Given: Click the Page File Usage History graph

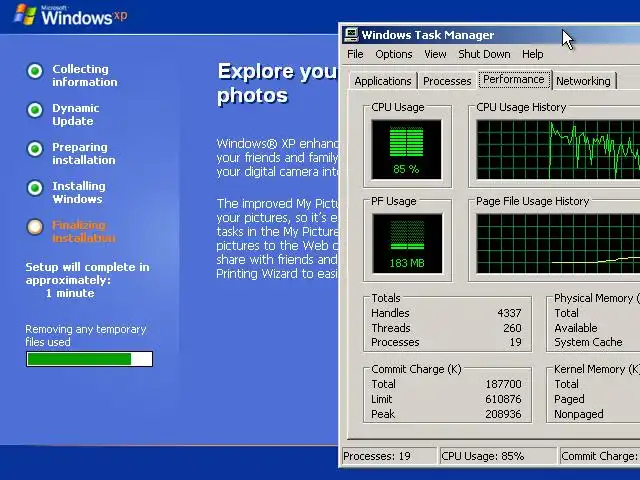Looking at the screenshot, I should [558, 243].
